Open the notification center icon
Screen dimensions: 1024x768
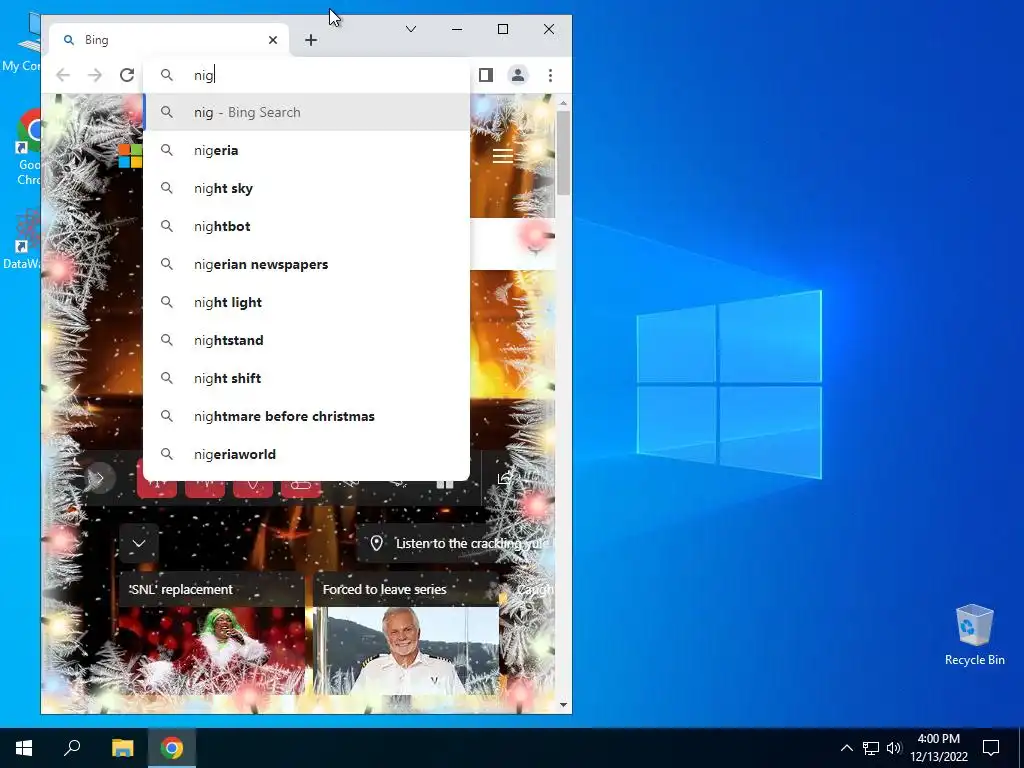click(991, 748)
